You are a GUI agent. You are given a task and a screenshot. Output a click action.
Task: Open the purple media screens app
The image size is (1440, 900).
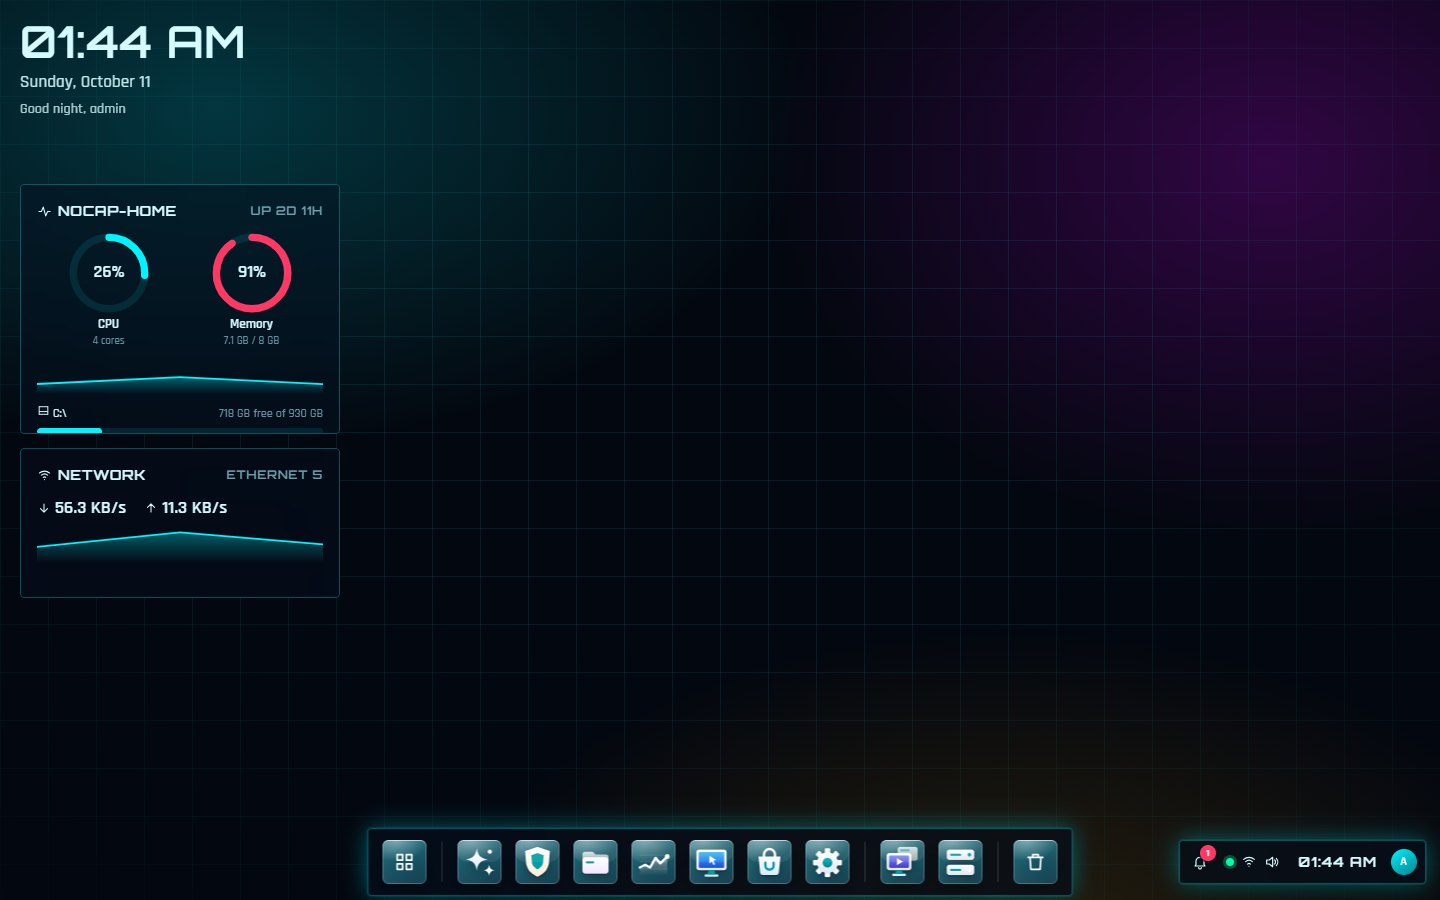[902, 862]
